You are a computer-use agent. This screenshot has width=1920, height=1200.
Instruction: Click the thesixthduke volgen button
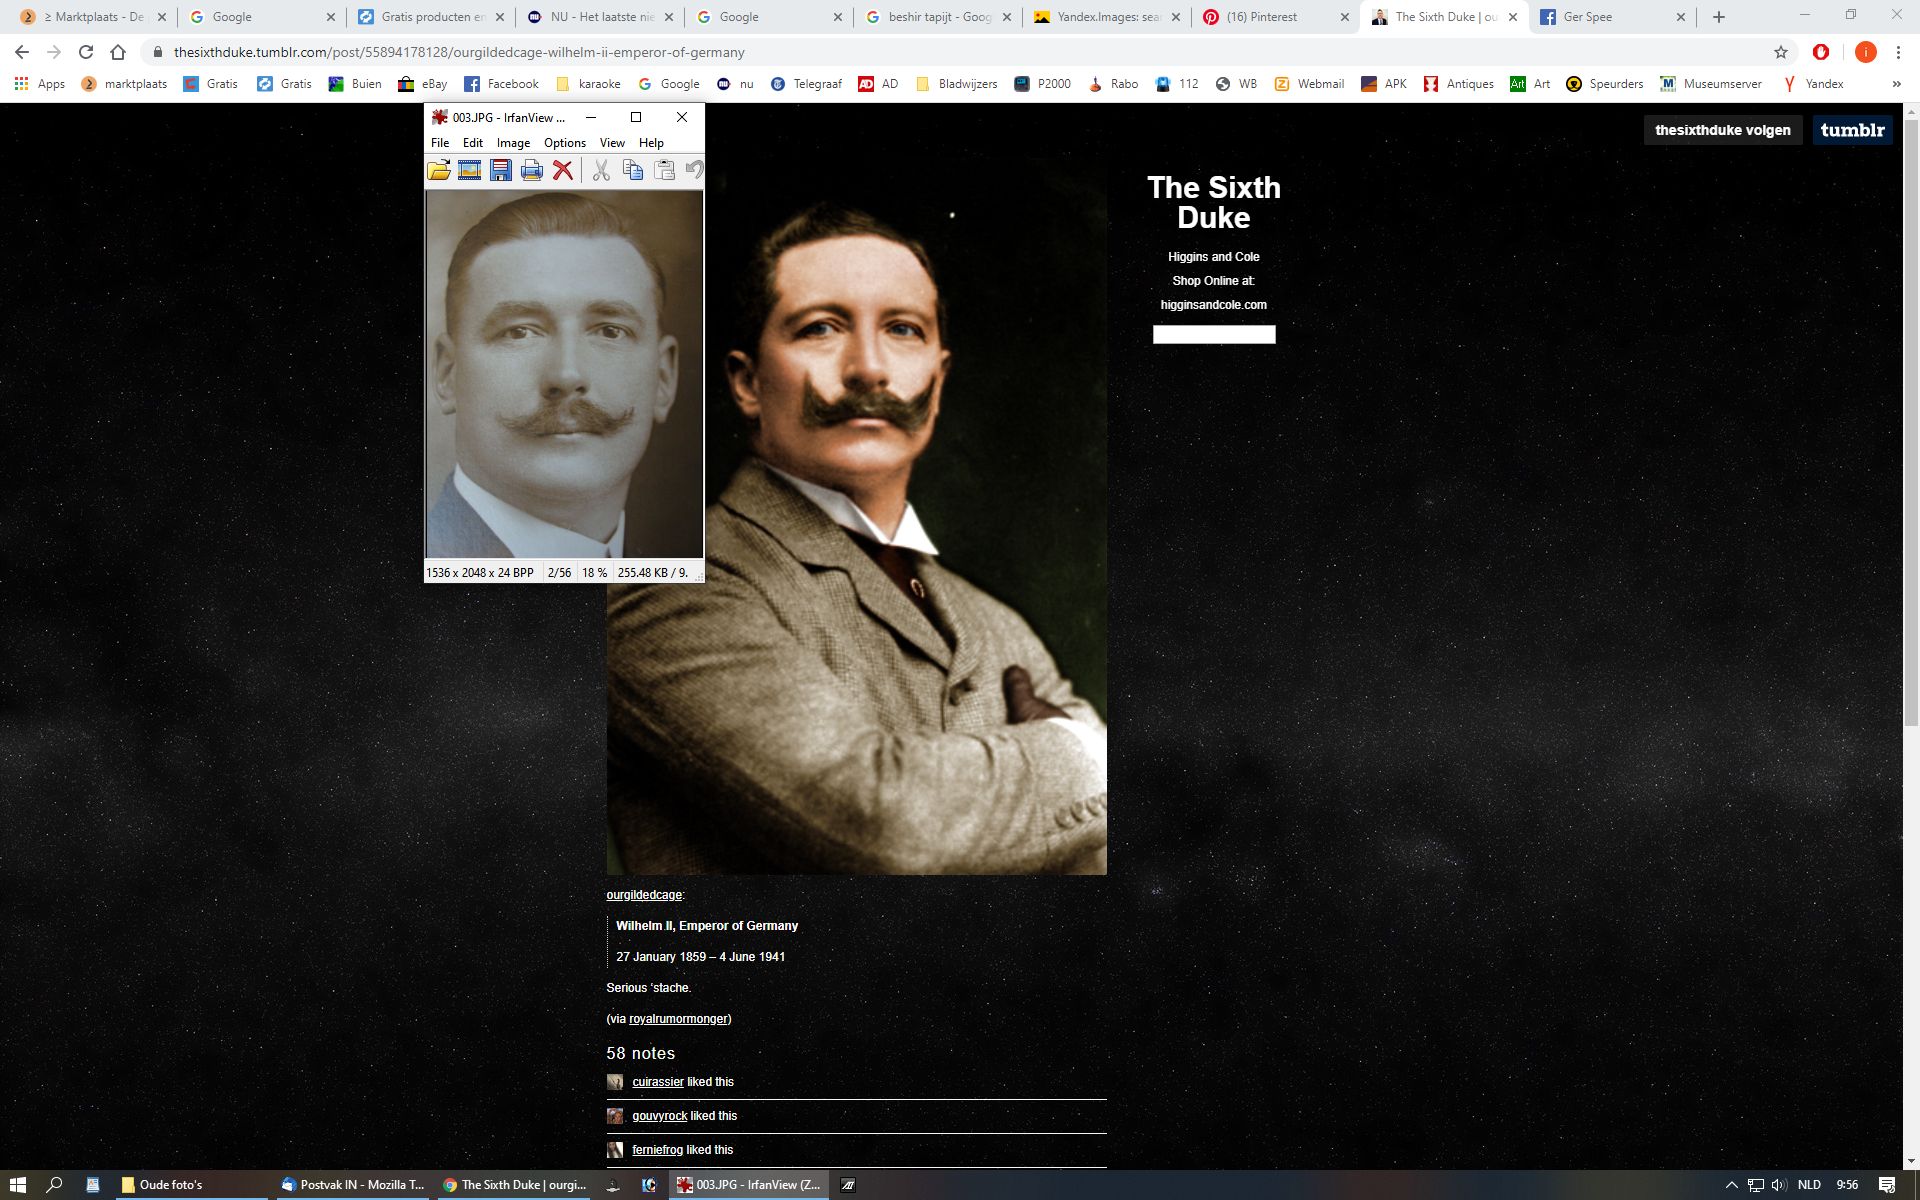click(x=1722, y=130)
